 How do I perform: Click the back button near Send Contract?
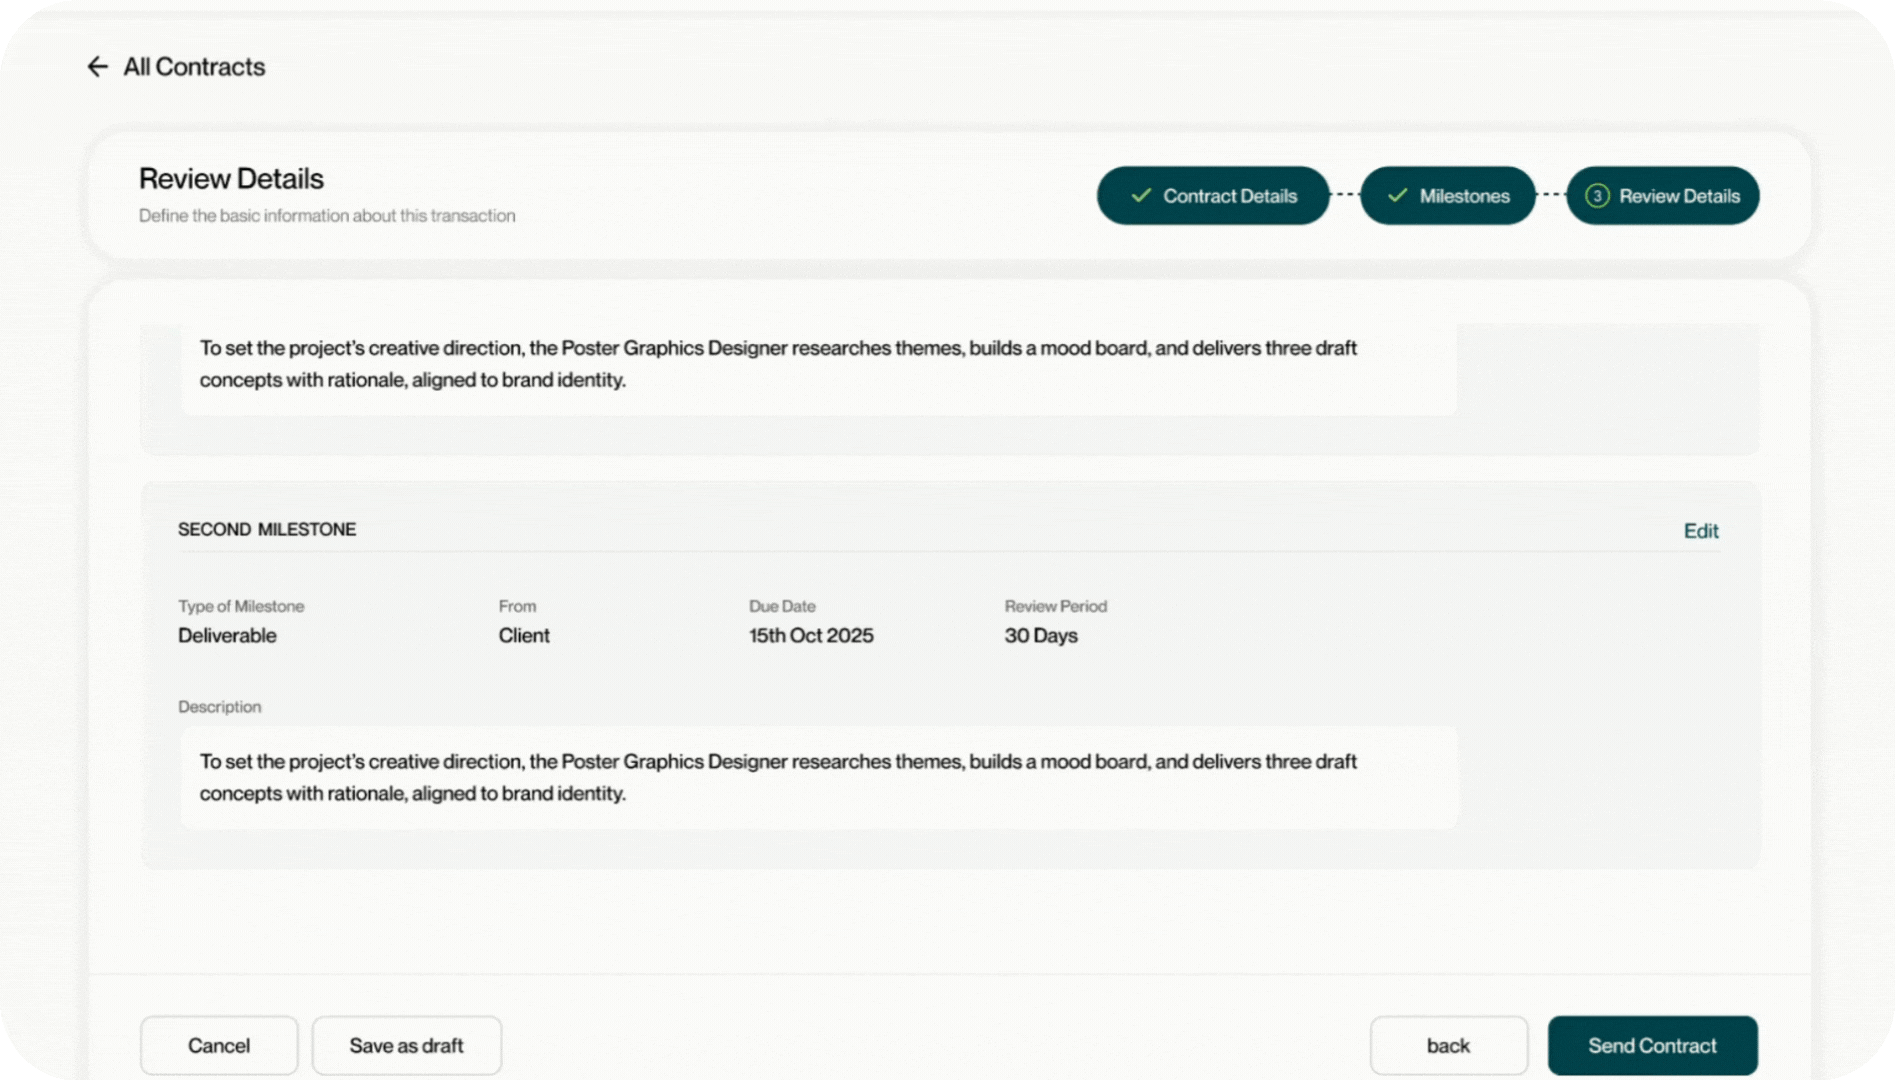1449,1045
